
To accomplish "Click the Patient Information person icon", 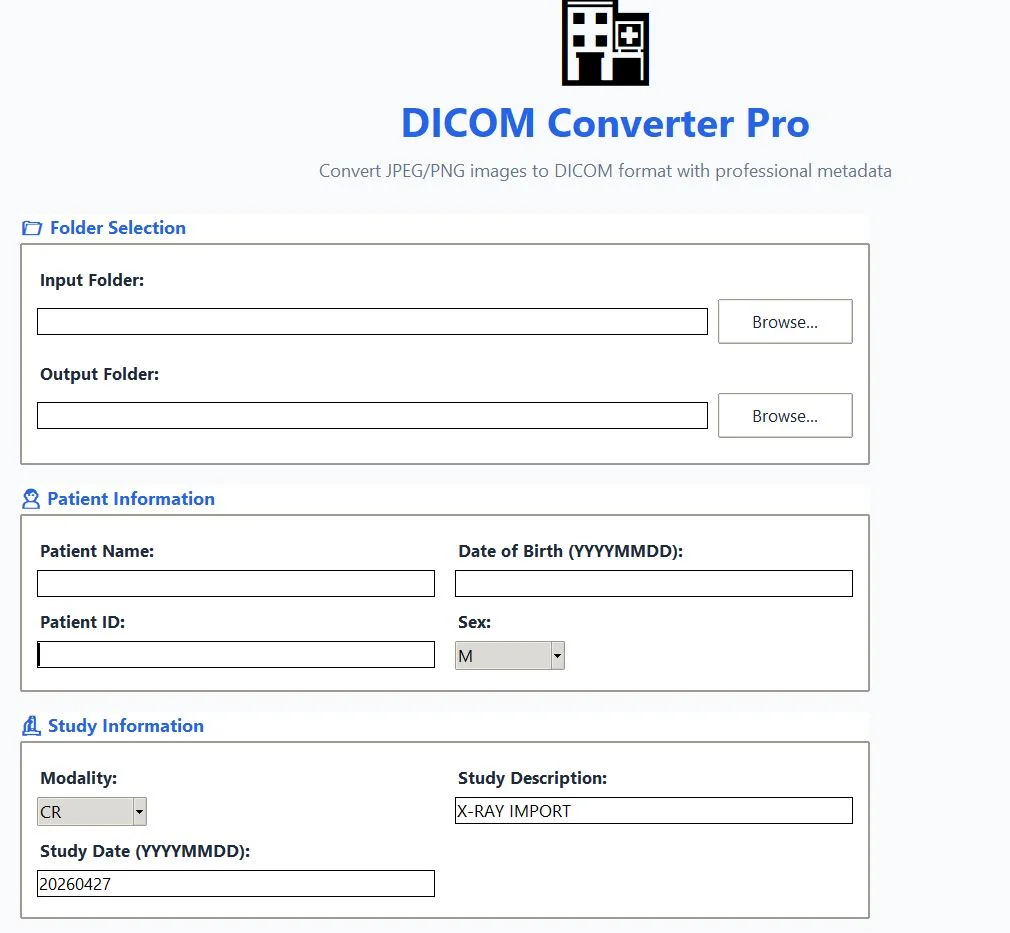I will coord(31,499).
